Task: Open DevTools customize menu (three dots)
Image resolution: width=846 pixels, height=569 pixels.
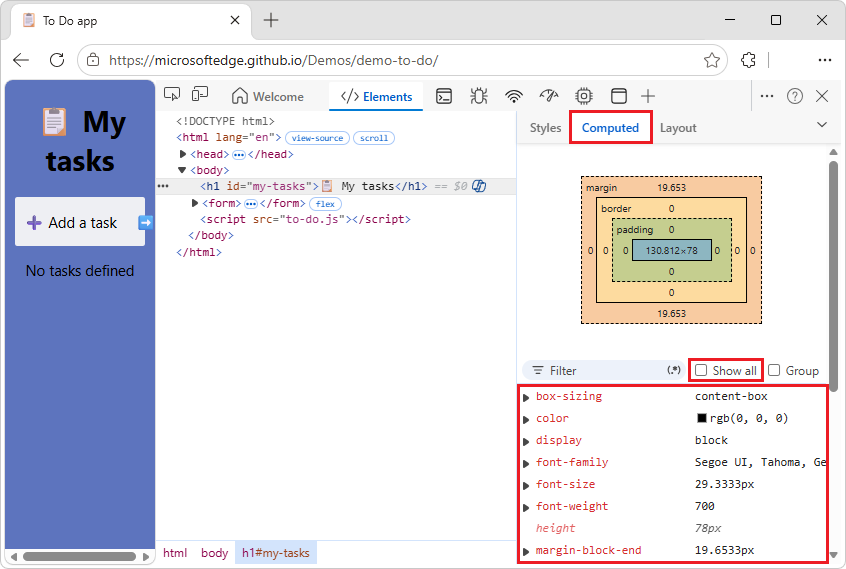Action: pyautogui.click(x=767, y=96)
